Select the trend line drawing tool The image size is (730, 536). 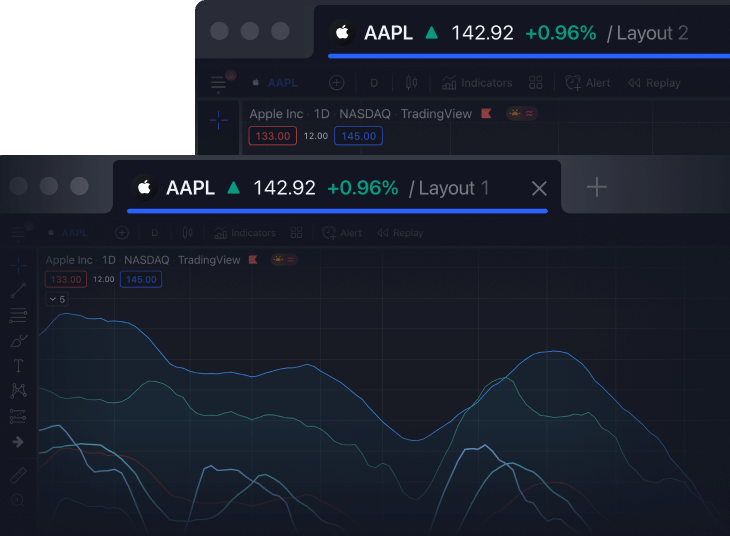coord(19,290)
